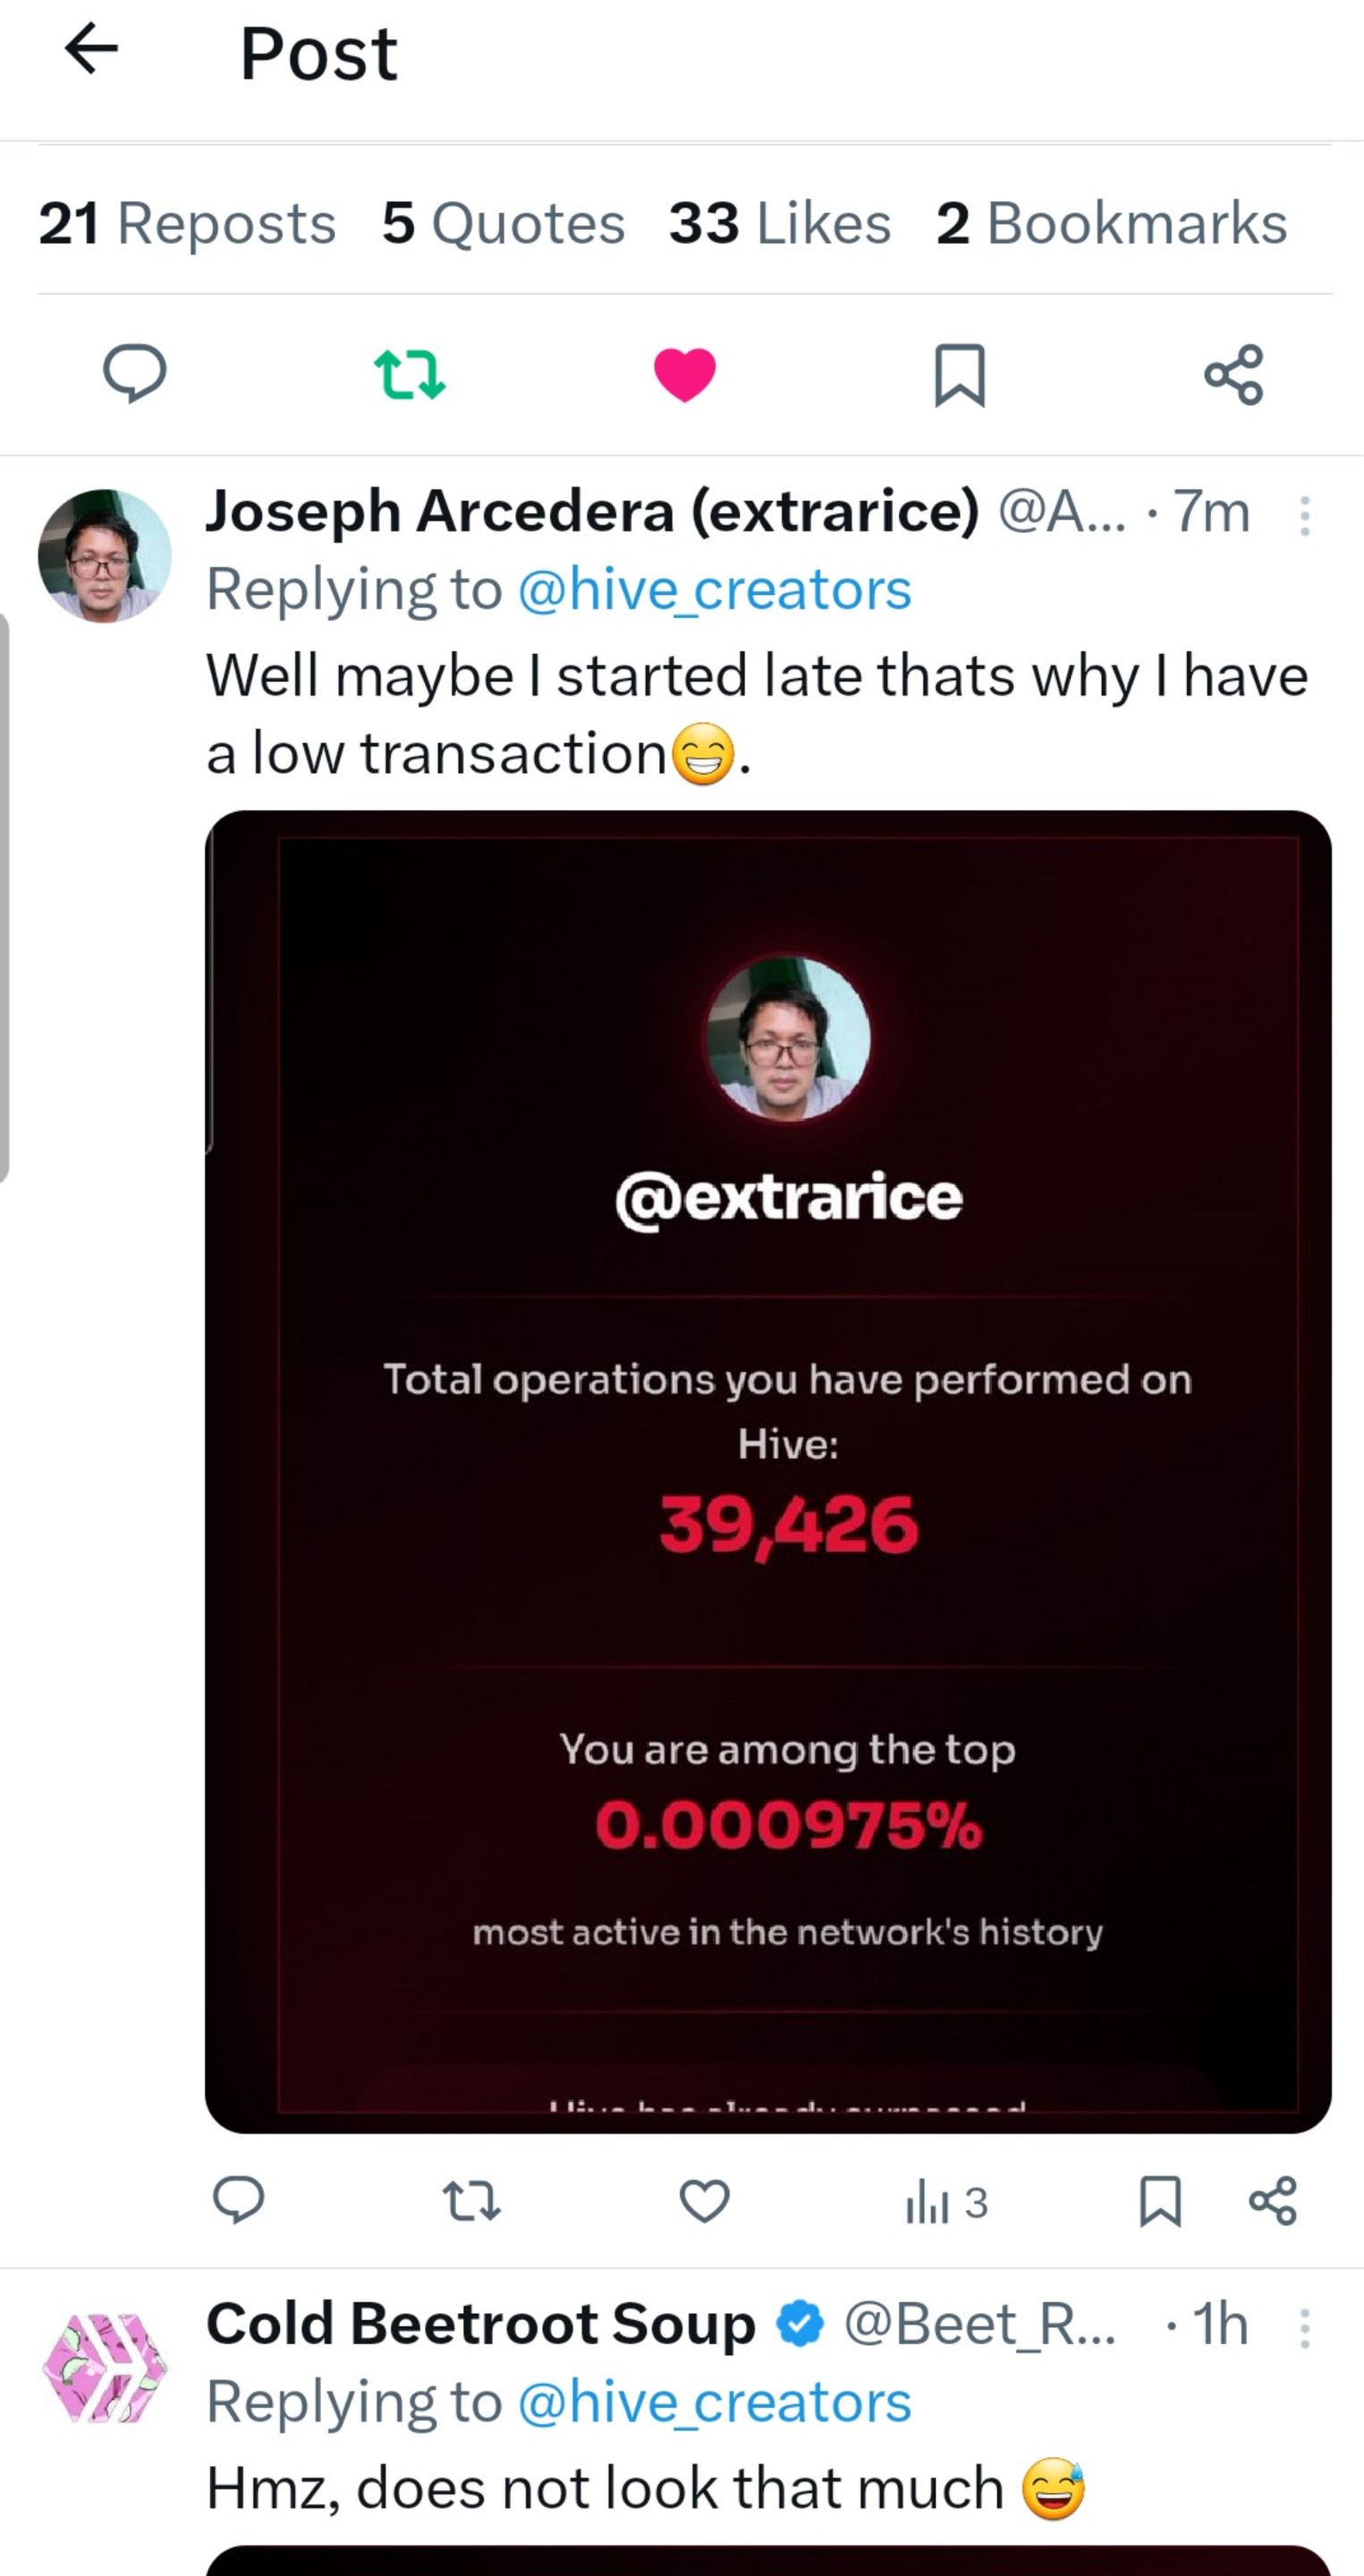
Task: Open more options on Cold Beetroot Soup's reply
Action: 1304,2328
